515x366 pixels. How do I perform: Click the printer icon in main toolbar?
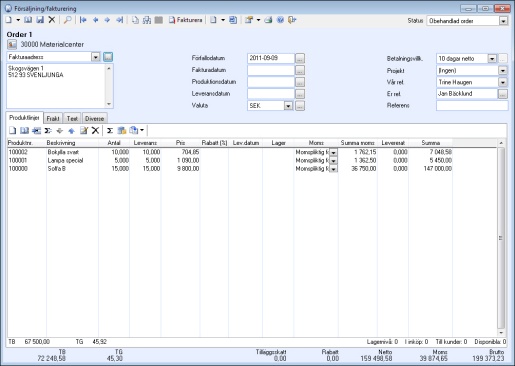click(x=268, y=20)
